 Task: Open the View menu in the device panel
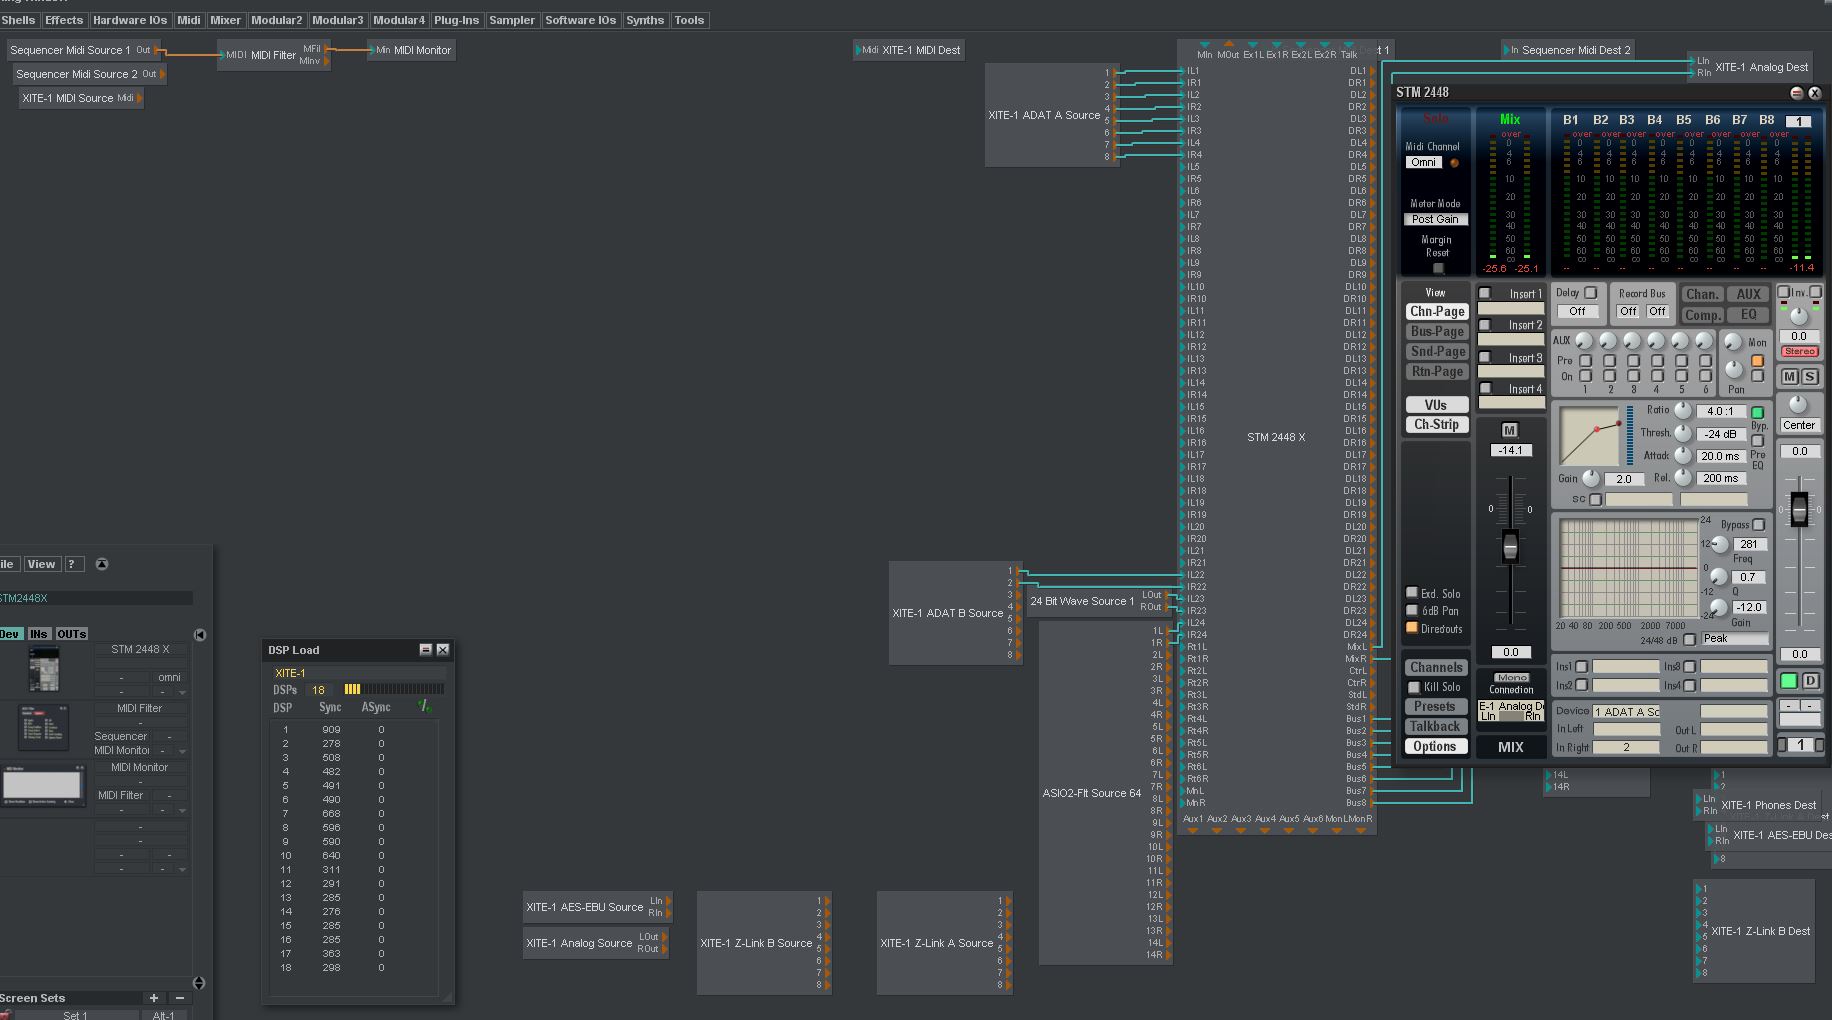[x=41, y=564]
